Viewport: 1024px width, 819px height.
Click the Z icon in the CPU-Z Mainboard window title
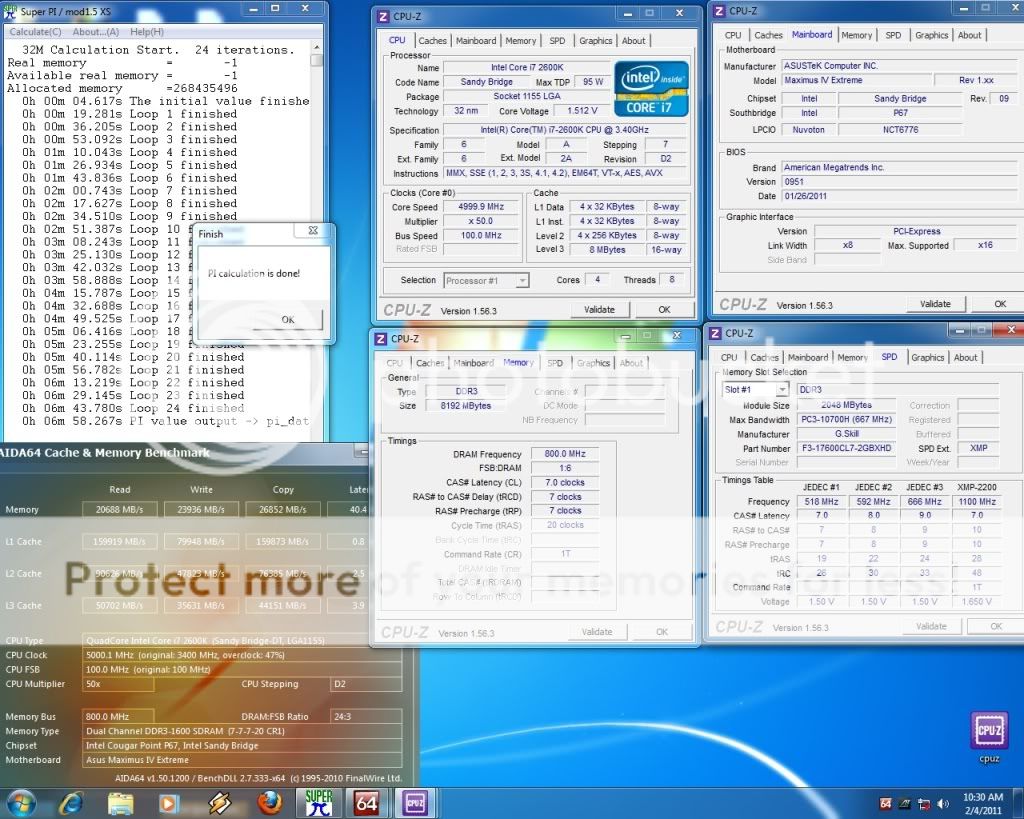(x=719, y=11)
